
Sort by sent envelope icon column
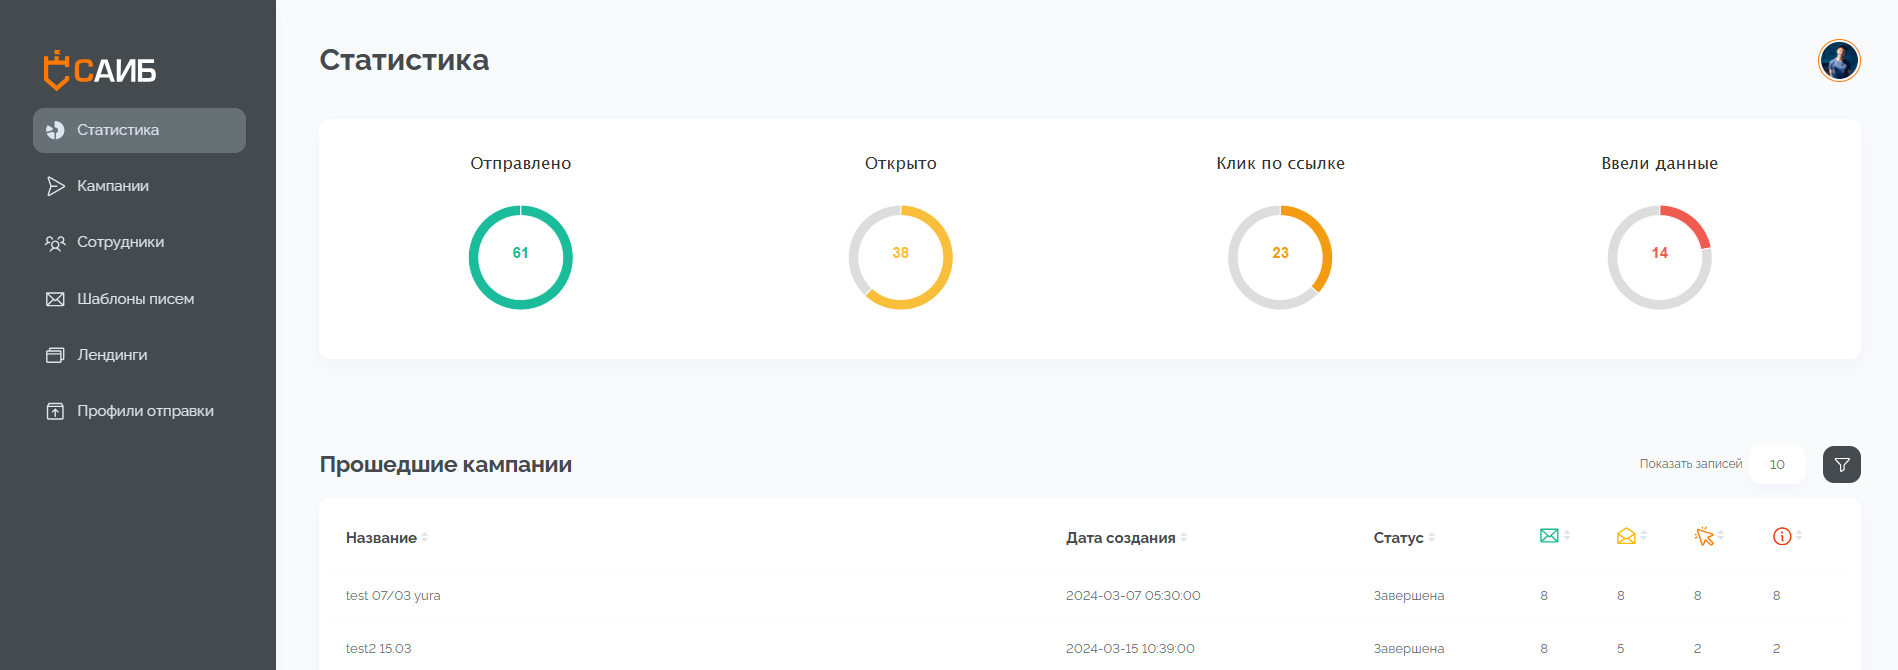(1549, 536)
